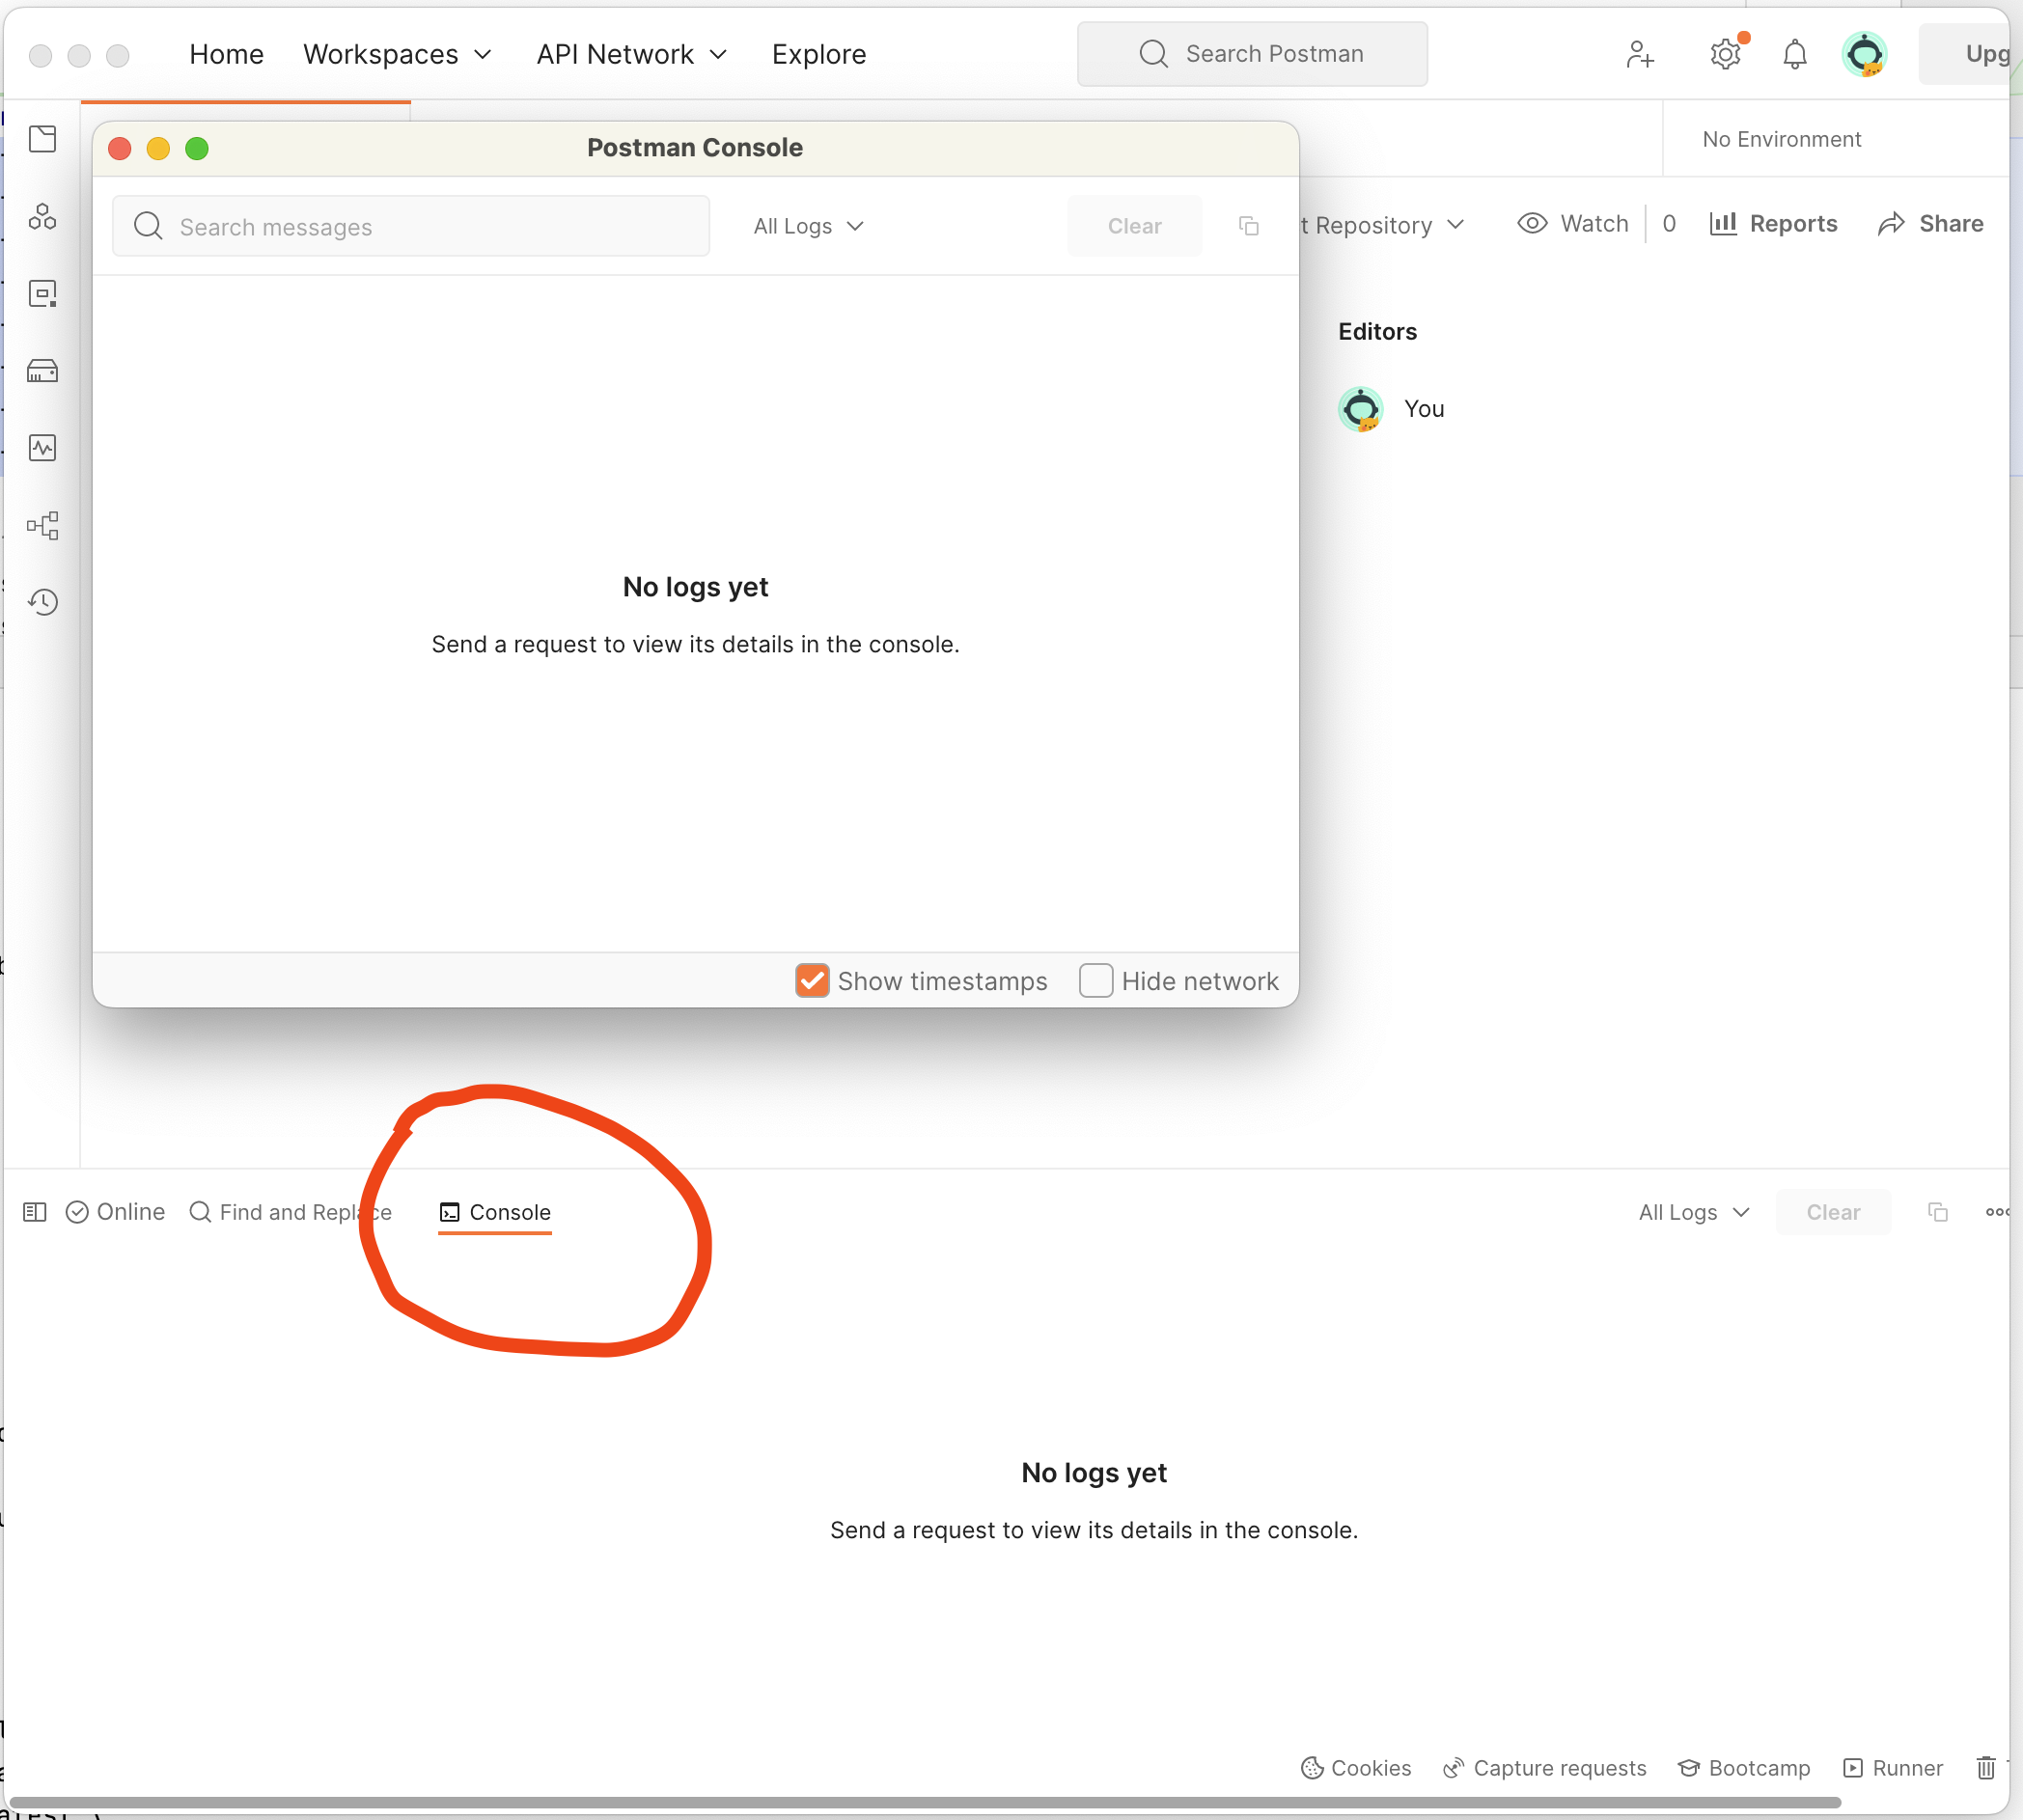The image size is (2023, 1820).
Task: Enable Hide network in the console
Action: click(x=1096, y=980)
